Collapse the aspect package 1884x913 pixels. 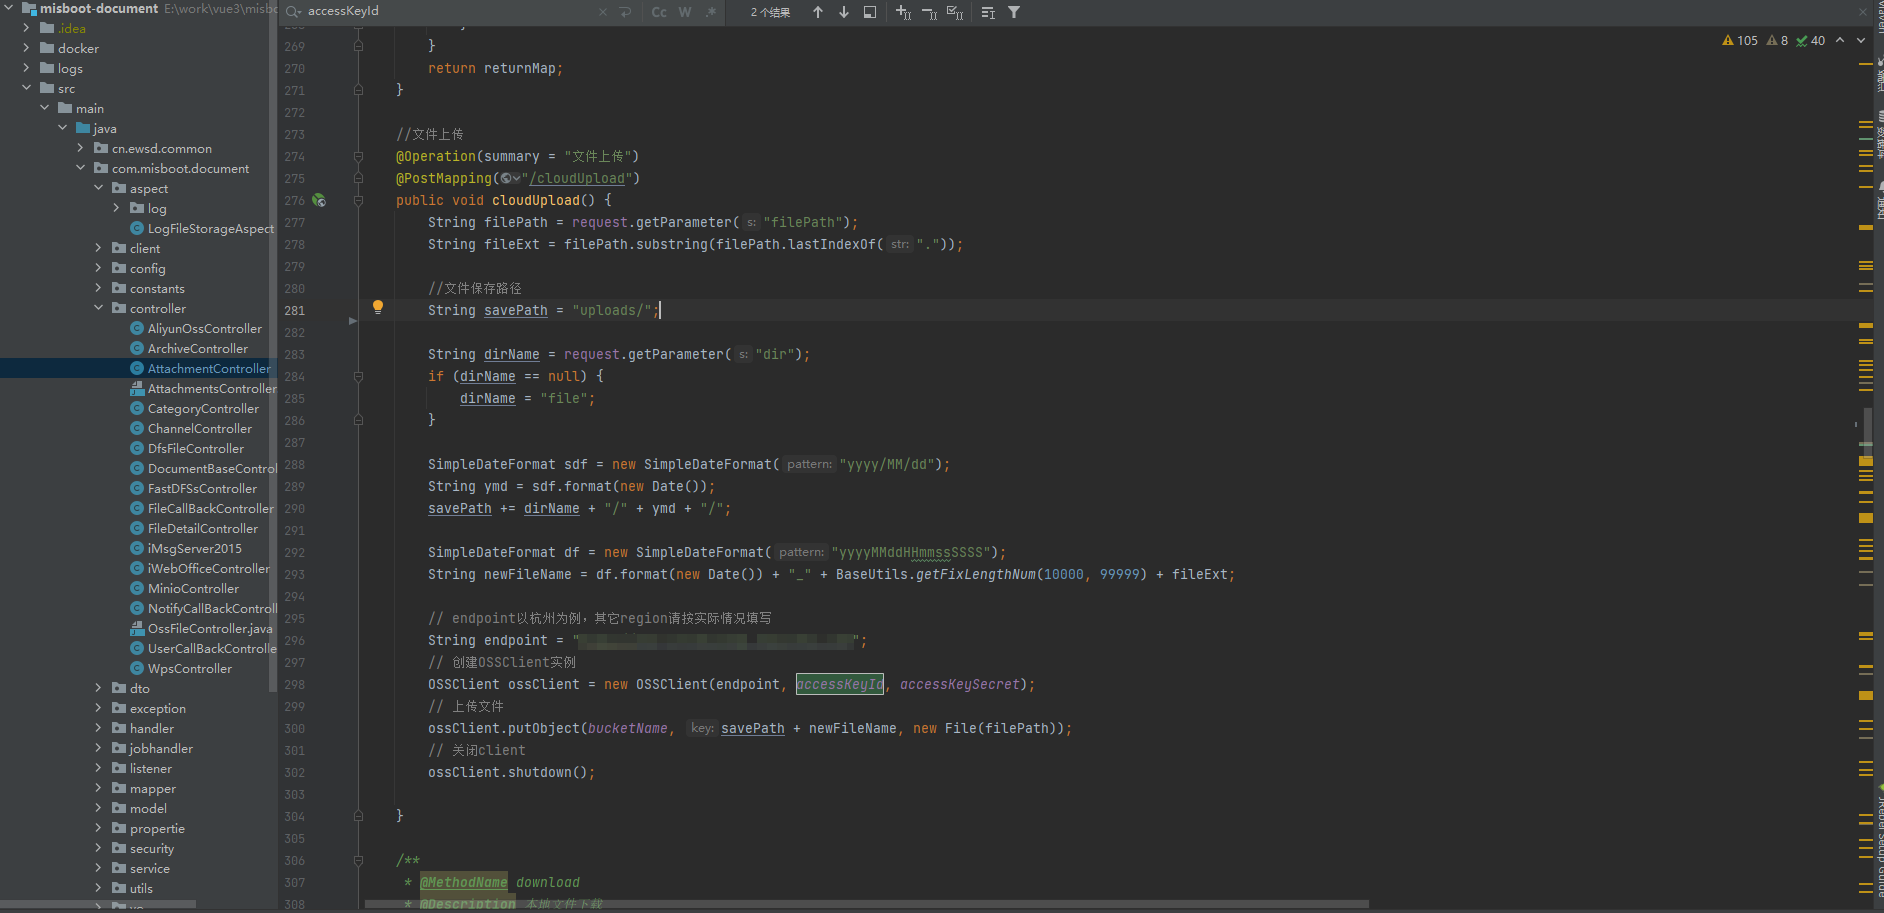(98, 188)
